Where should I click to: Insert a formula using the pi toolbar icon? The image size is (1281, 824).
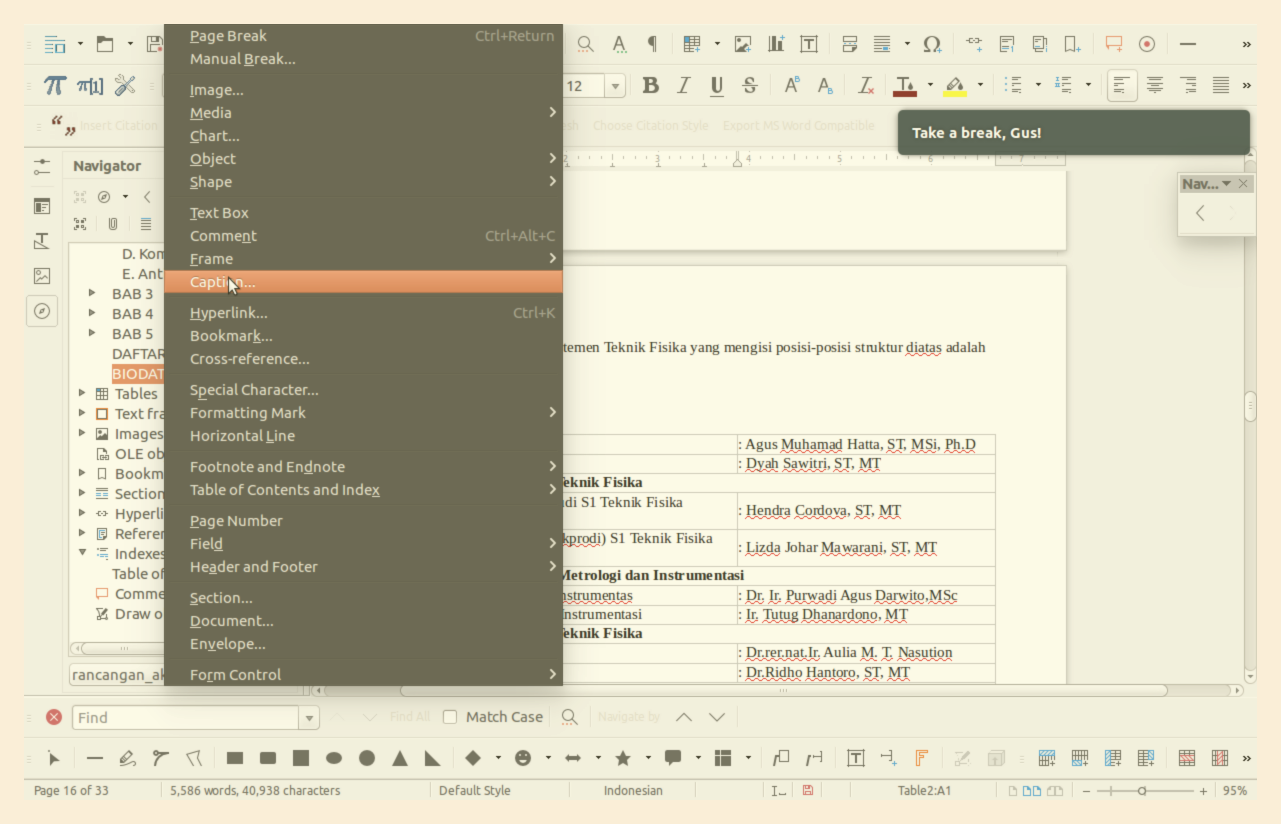click(x=53, y=86)
